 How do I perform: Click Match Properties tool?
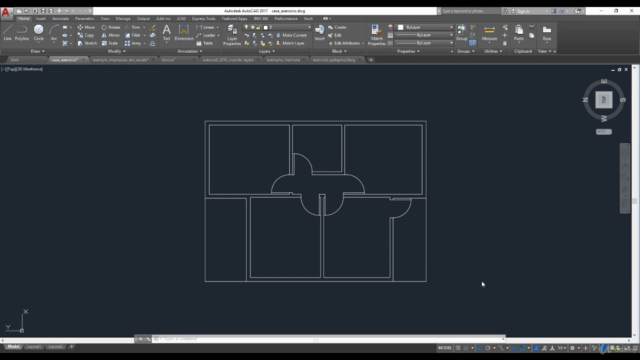pos(376,34)
